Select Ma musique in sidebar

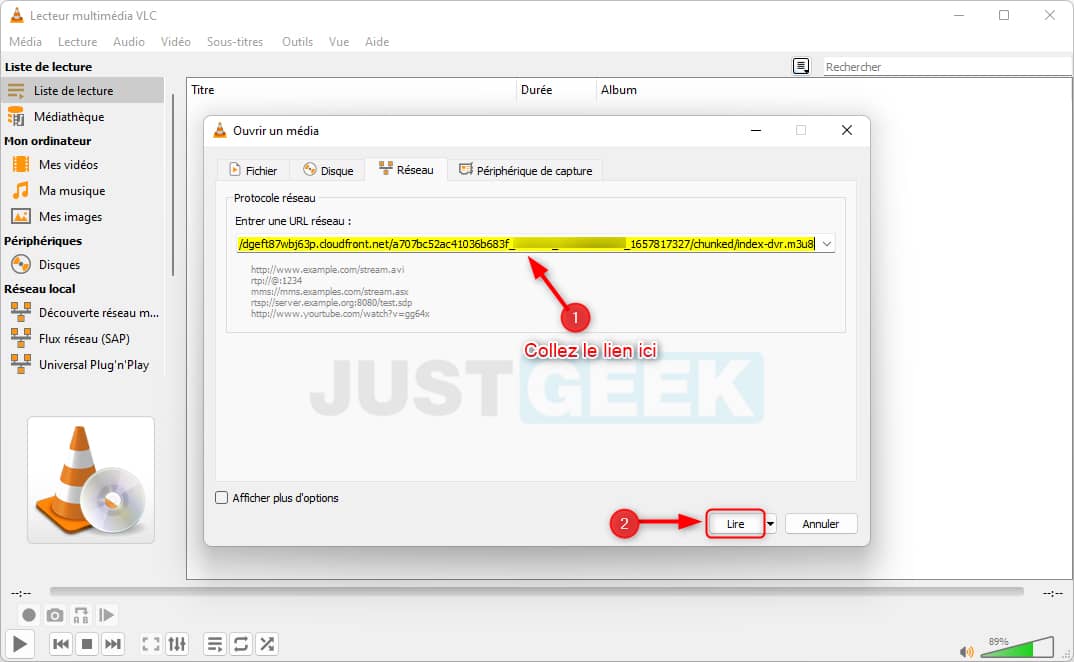click(82, 191)
